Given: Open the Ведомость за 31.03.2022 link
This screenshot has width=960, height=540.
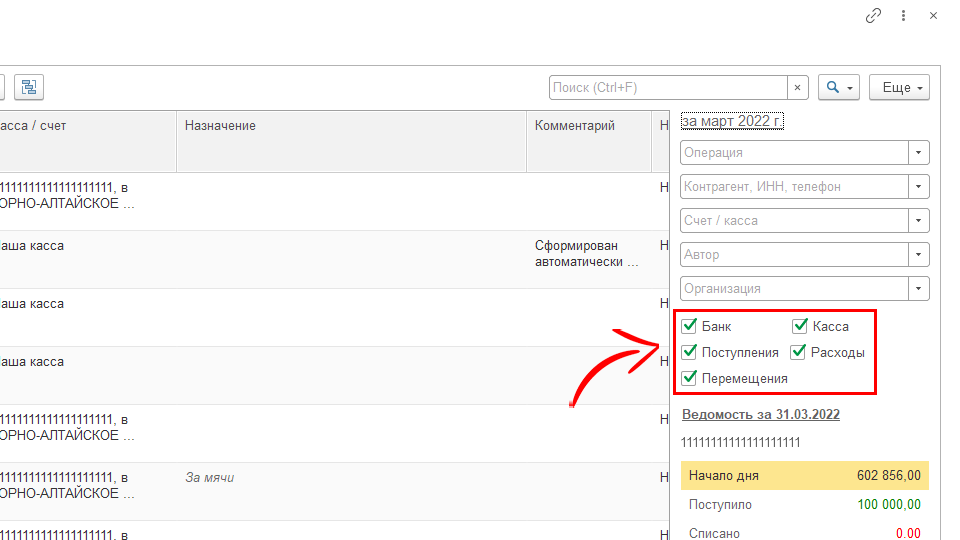Looking at the screenshot, I should (760, 415).
